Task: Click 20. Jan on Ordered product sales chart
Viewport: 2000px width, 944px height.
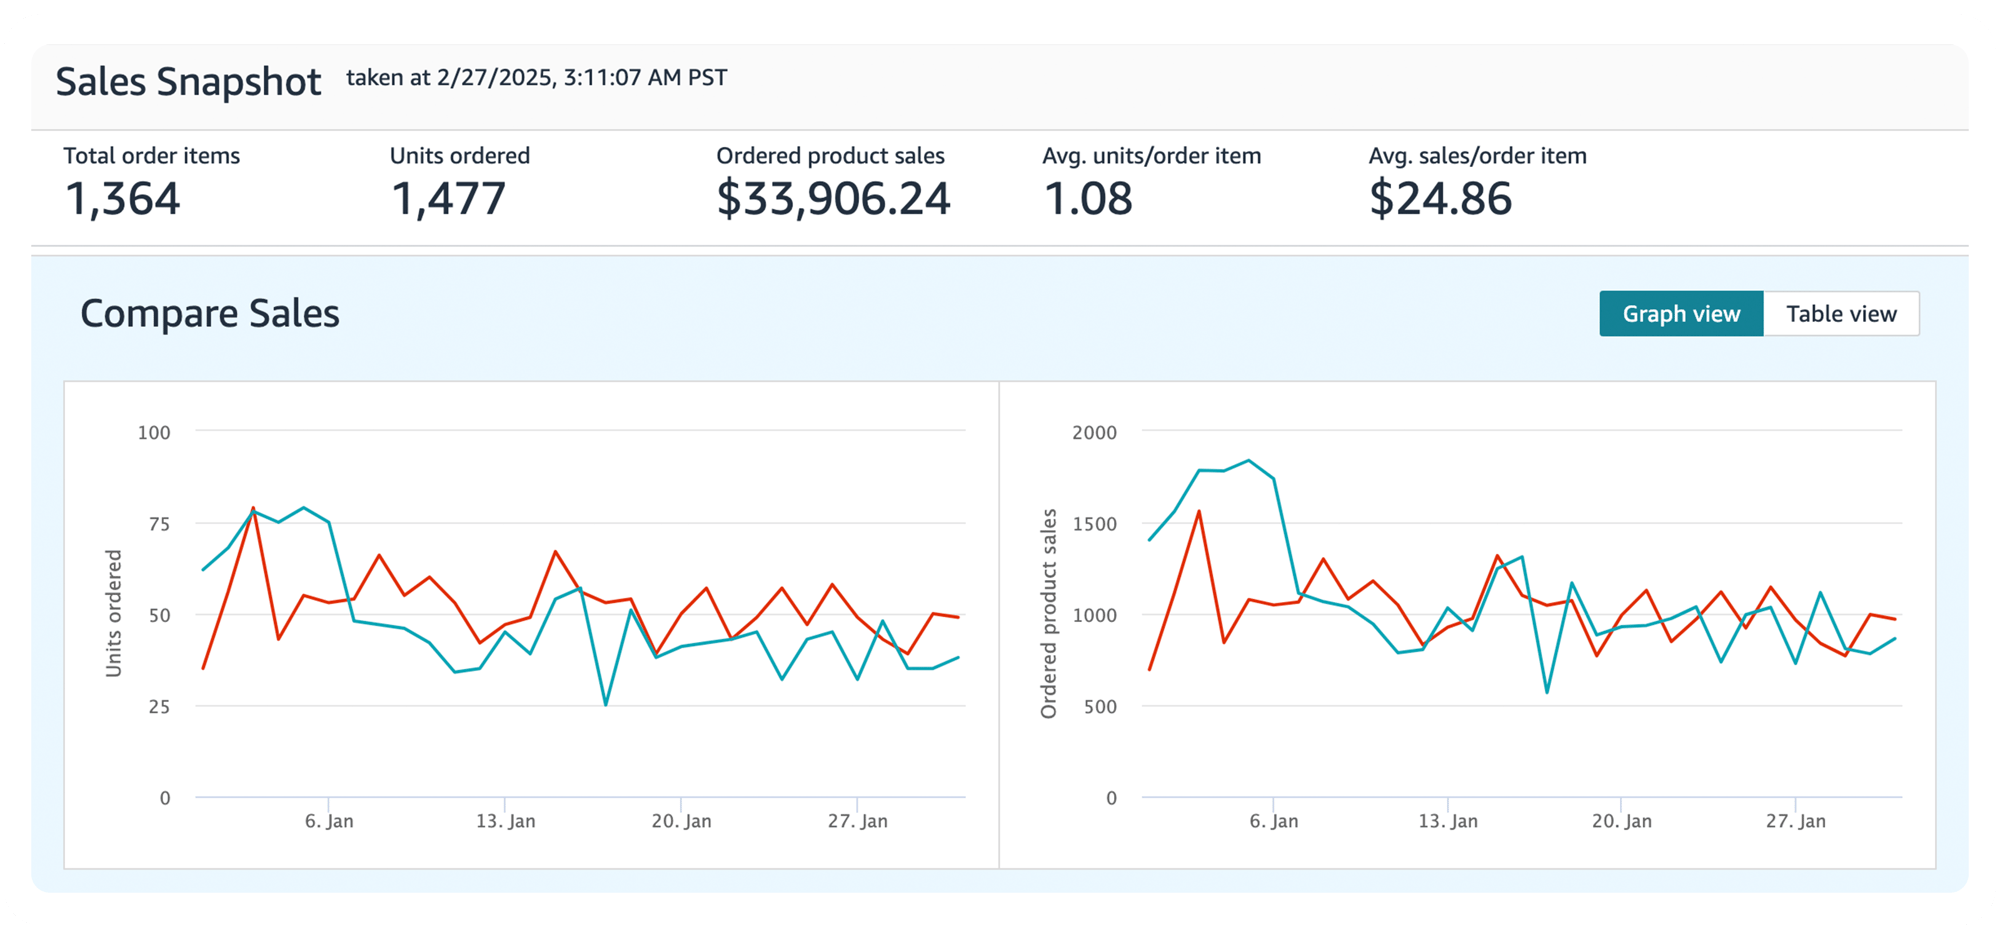Action: [1621, 821]
